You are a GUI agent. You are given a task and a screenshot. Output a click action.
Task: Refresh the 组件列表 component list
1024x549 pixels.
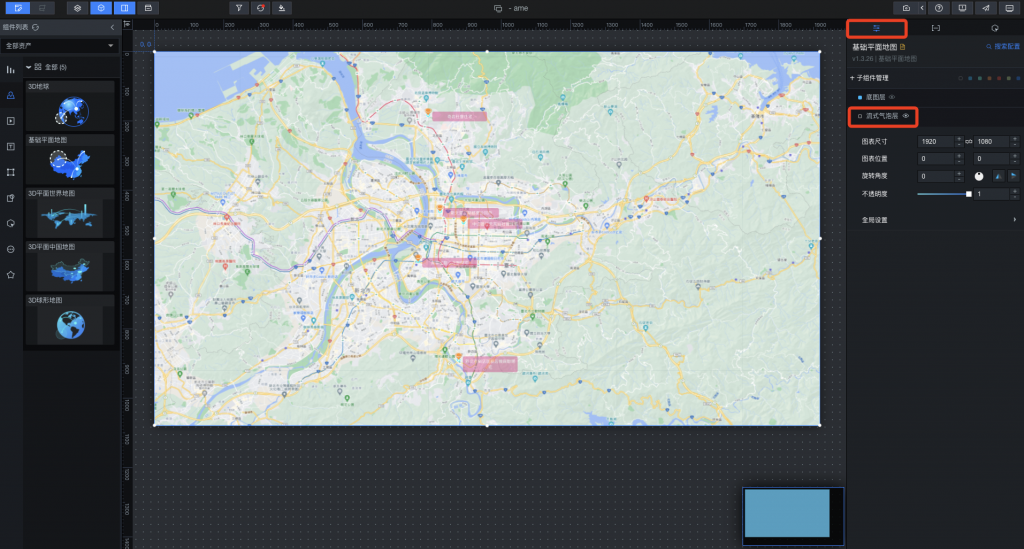(35, 27)
